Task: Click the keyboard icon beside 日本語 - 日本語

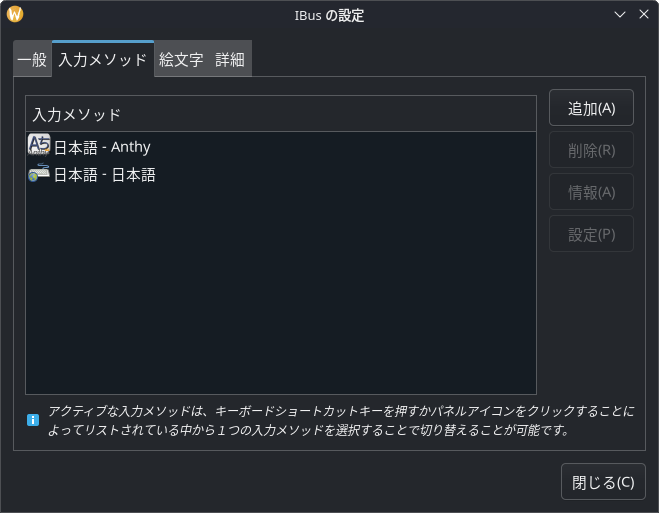Action: pos(39,173)
